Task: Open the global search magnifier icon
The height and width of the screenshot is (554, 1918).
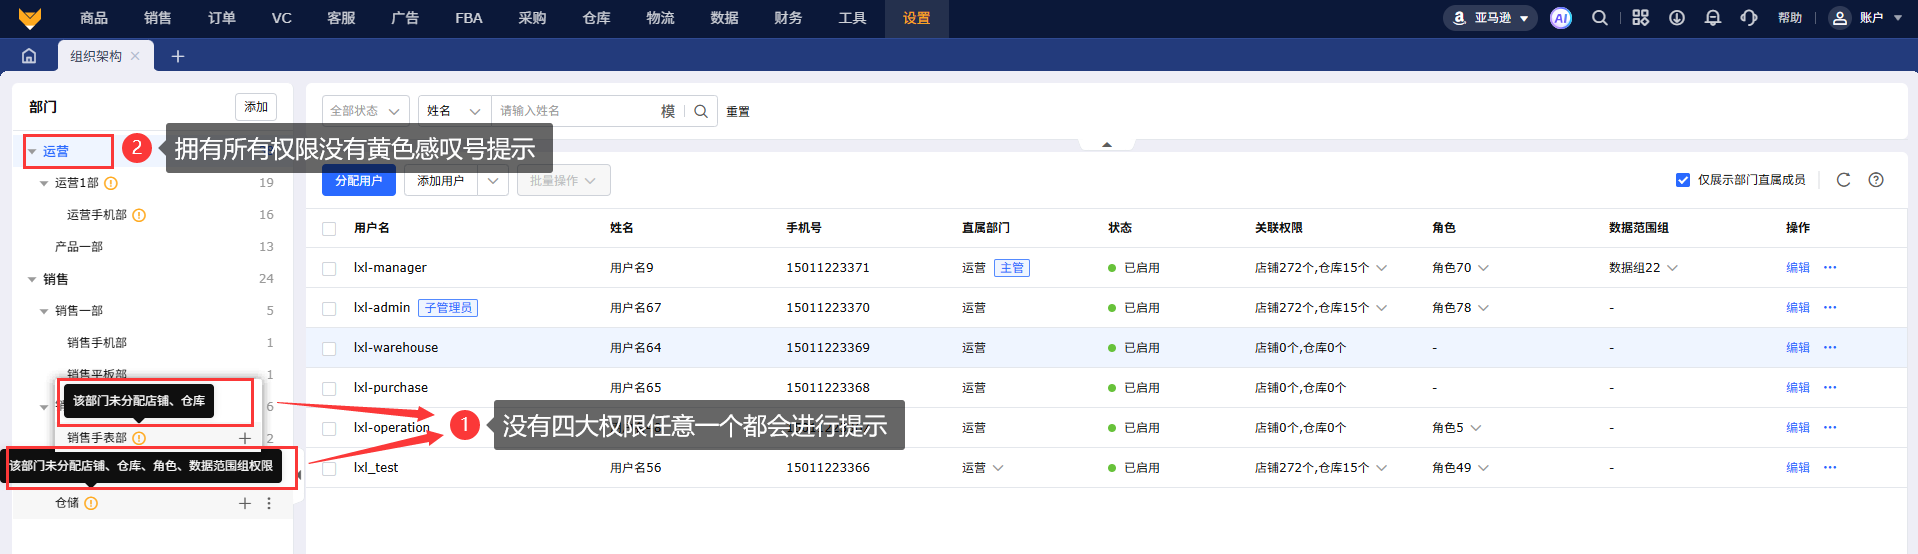Action: pyautogui.click(x=1600, y=18)
